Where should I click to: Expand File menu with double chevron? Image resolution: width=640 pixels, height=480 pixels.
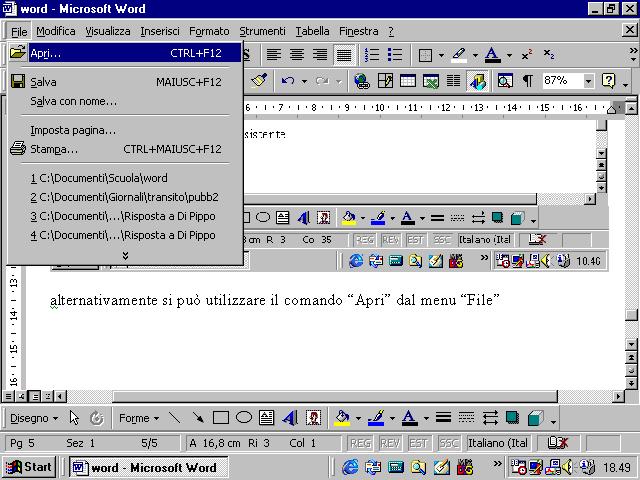point(125,256)
